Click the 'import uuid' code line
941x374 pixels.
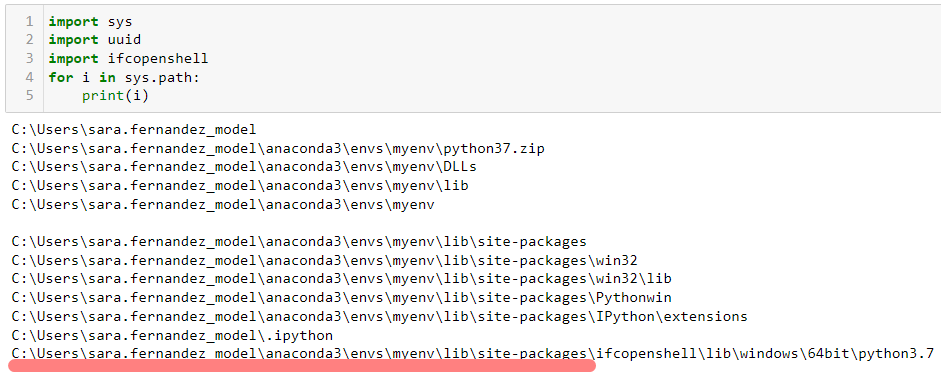tap(94, 40)
